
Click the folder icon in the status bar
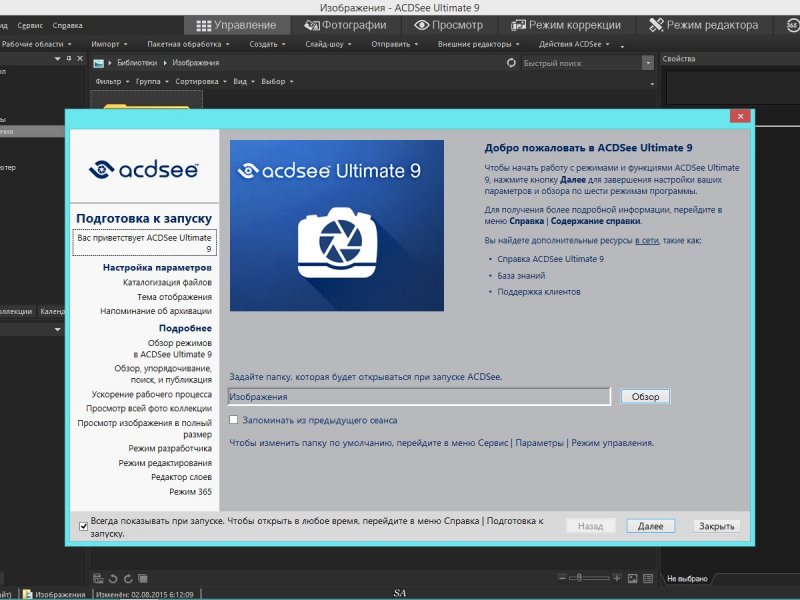[28, 594]
